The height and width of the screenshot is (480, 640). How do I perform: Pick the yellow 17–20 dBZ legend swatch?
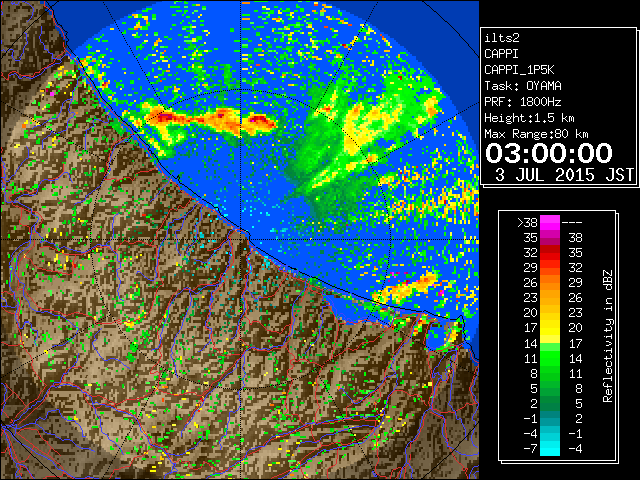point(550,328)
